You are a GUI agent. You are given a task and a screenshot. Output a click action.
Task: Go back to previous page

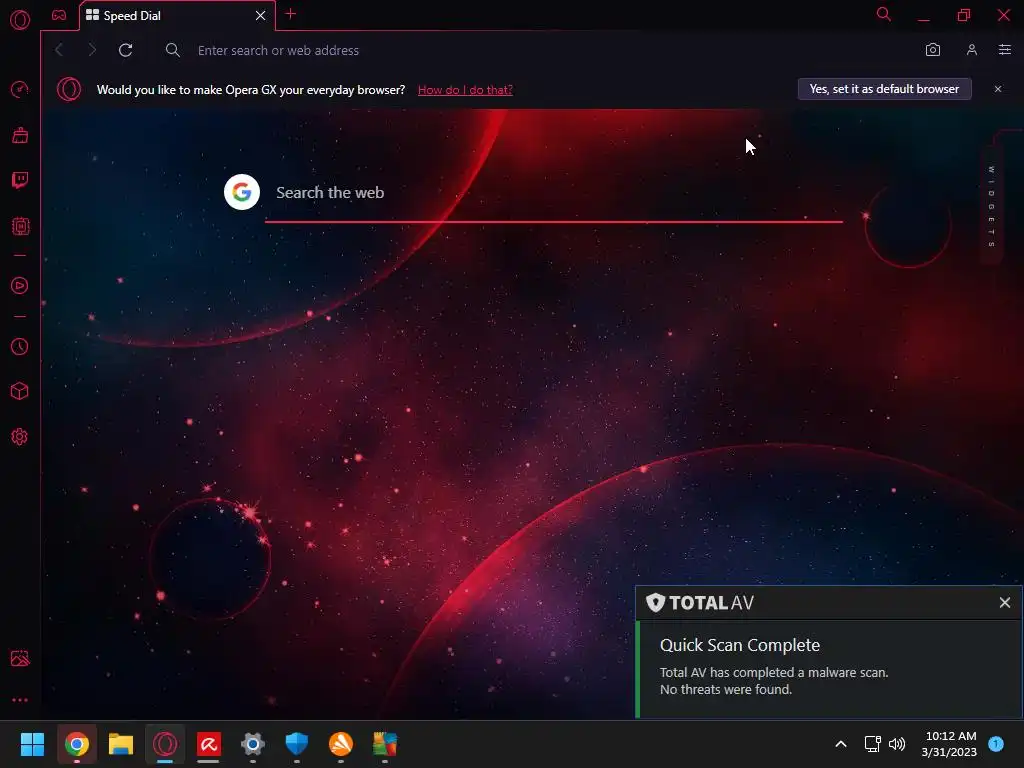59,50
